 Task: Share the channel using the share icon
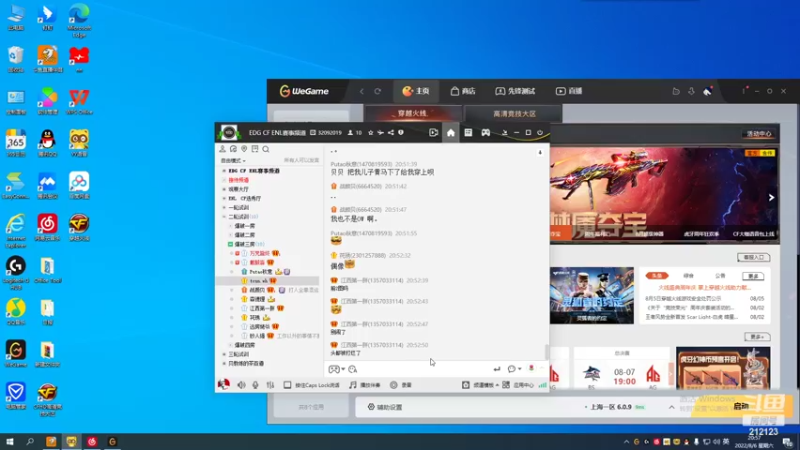point(390,133)
